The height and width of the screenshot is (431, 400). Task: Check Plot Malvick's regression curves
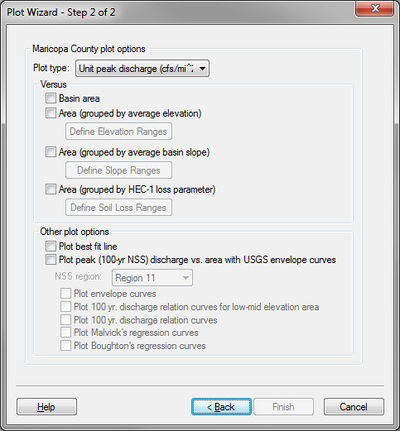[x=65, y=332]
